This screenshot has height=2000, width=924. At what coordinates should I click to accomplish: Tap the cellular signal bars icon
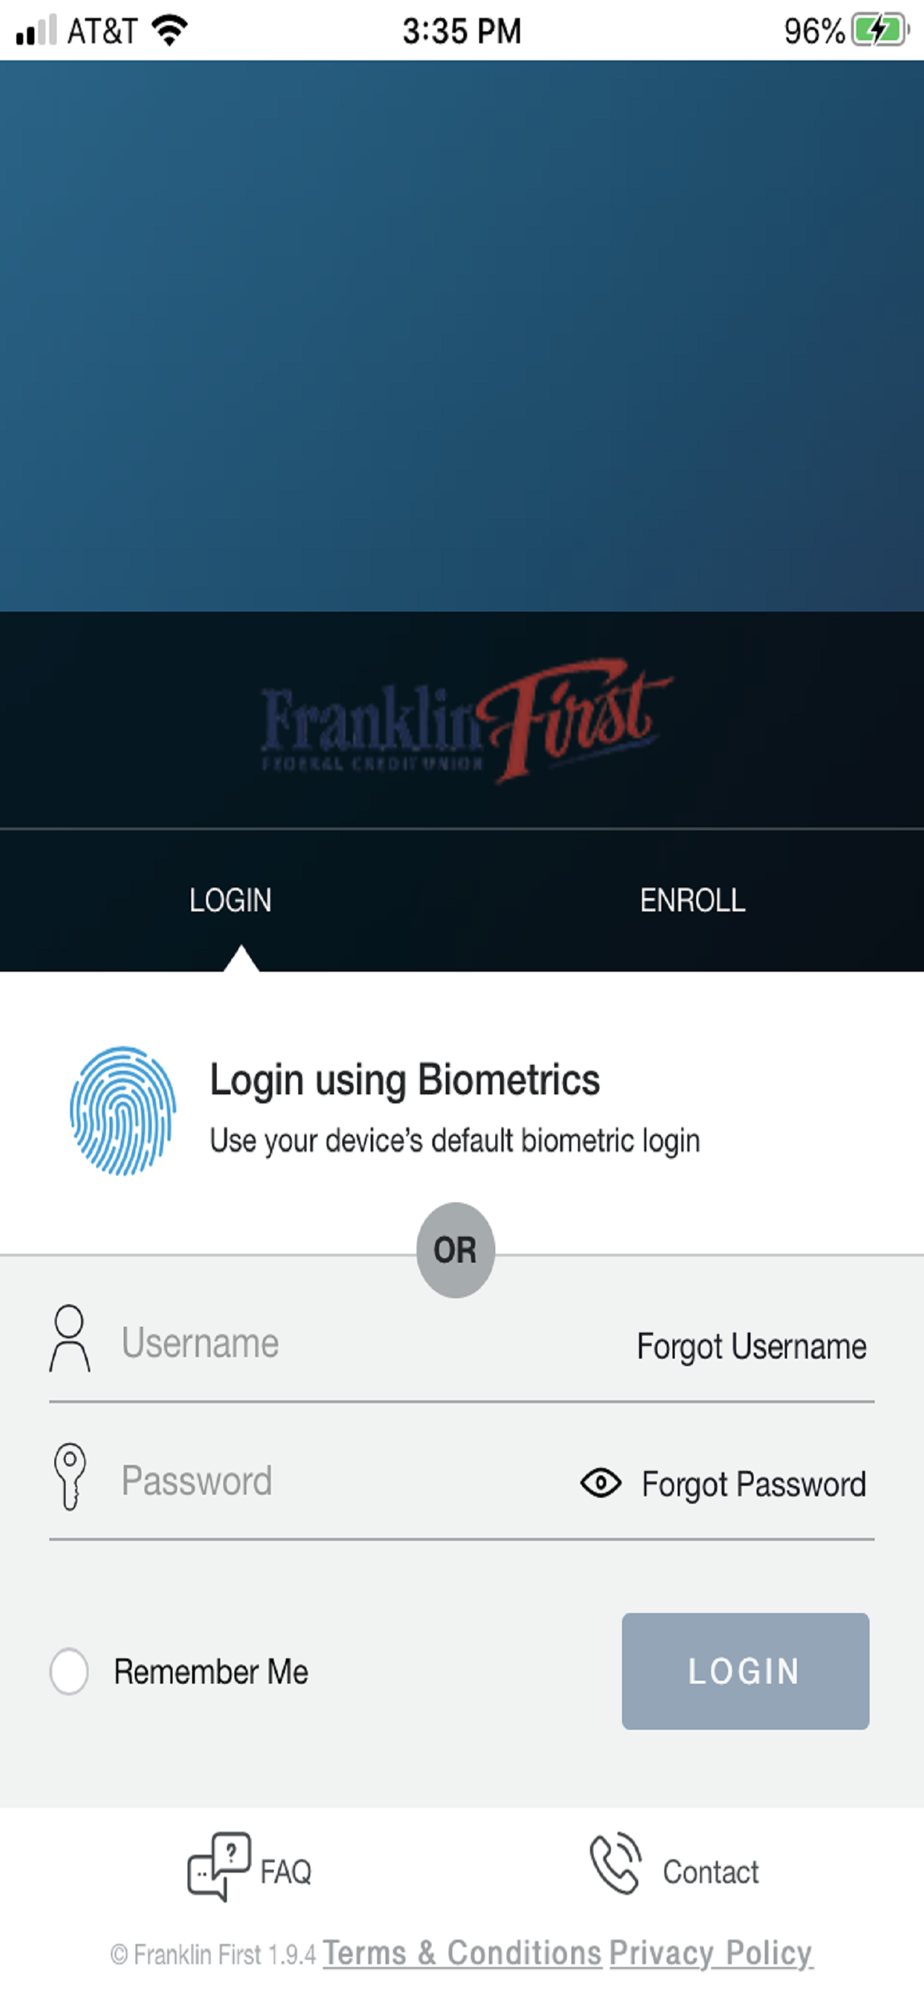pyautogui.click(x=36, y=30)
